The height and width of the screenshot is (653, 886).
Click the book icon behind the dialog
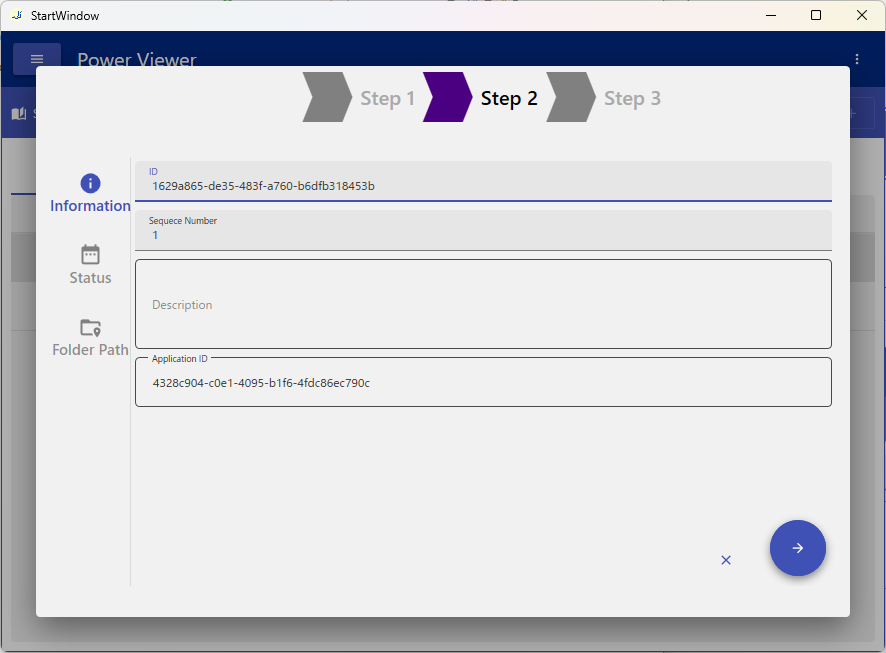[18, 114]
